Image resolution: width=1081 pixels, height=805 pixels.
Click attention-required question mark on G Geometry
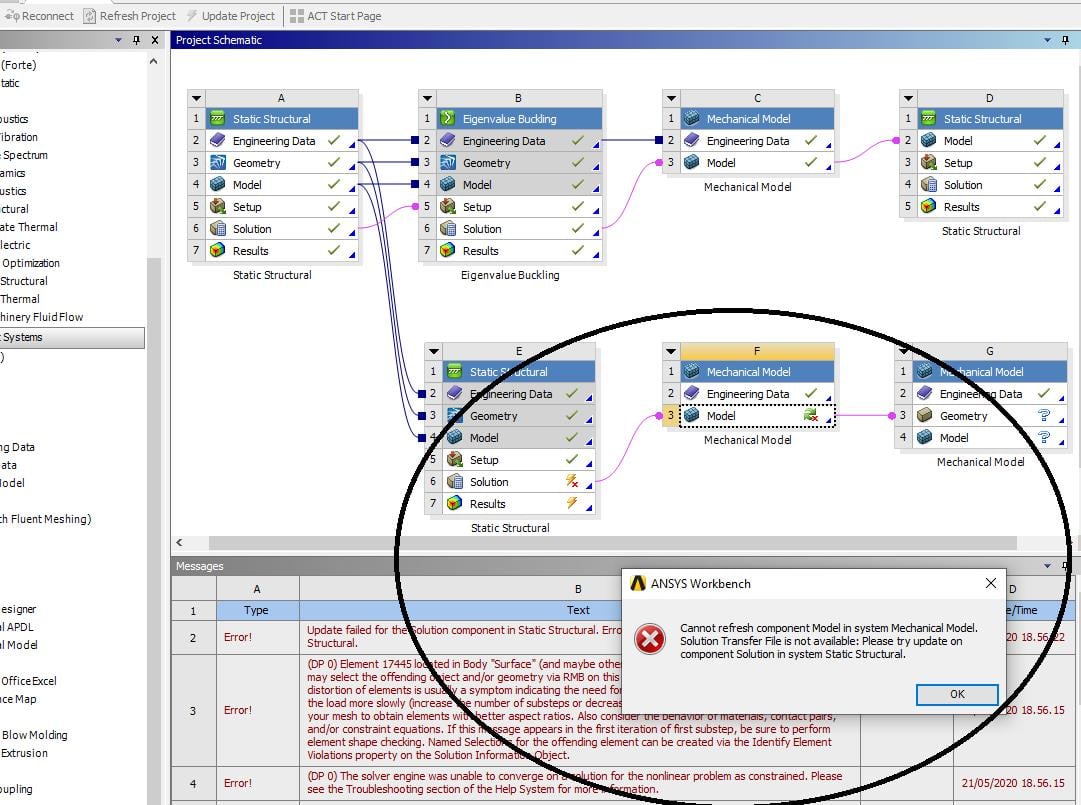[x=1044, y=416]
